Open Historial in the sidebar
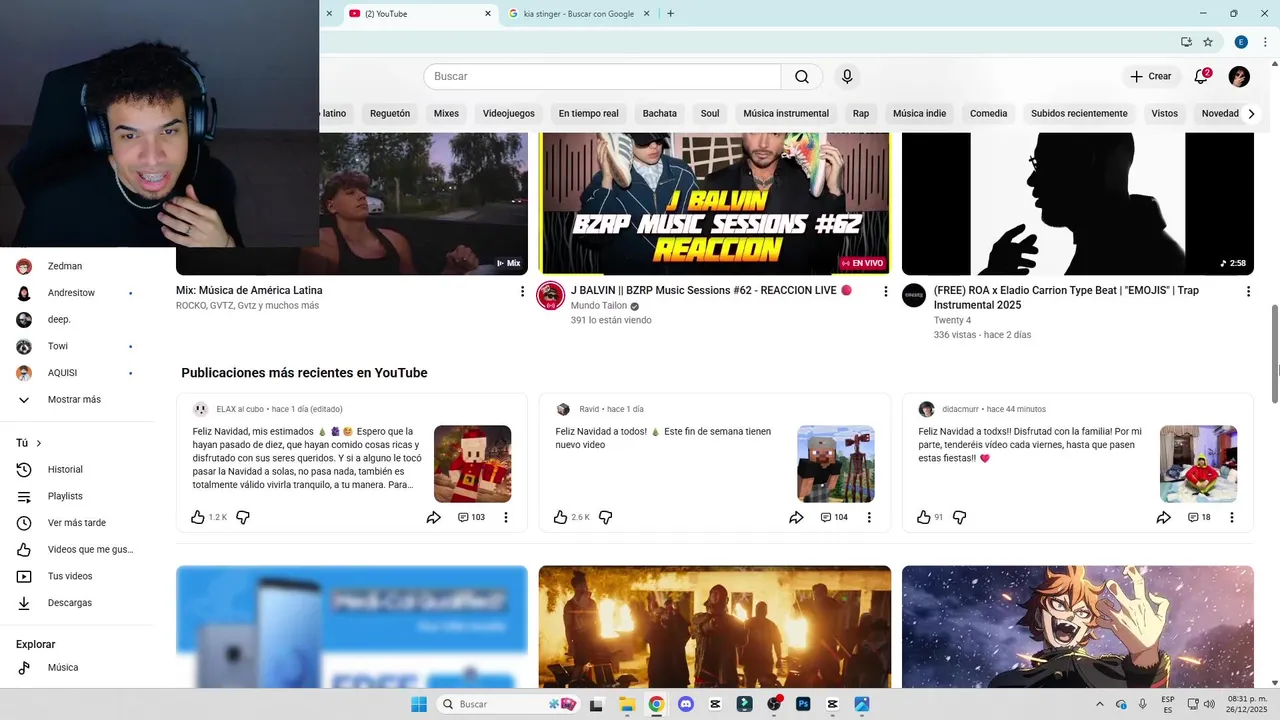The image size is (1280, 720). pos(65,469)
